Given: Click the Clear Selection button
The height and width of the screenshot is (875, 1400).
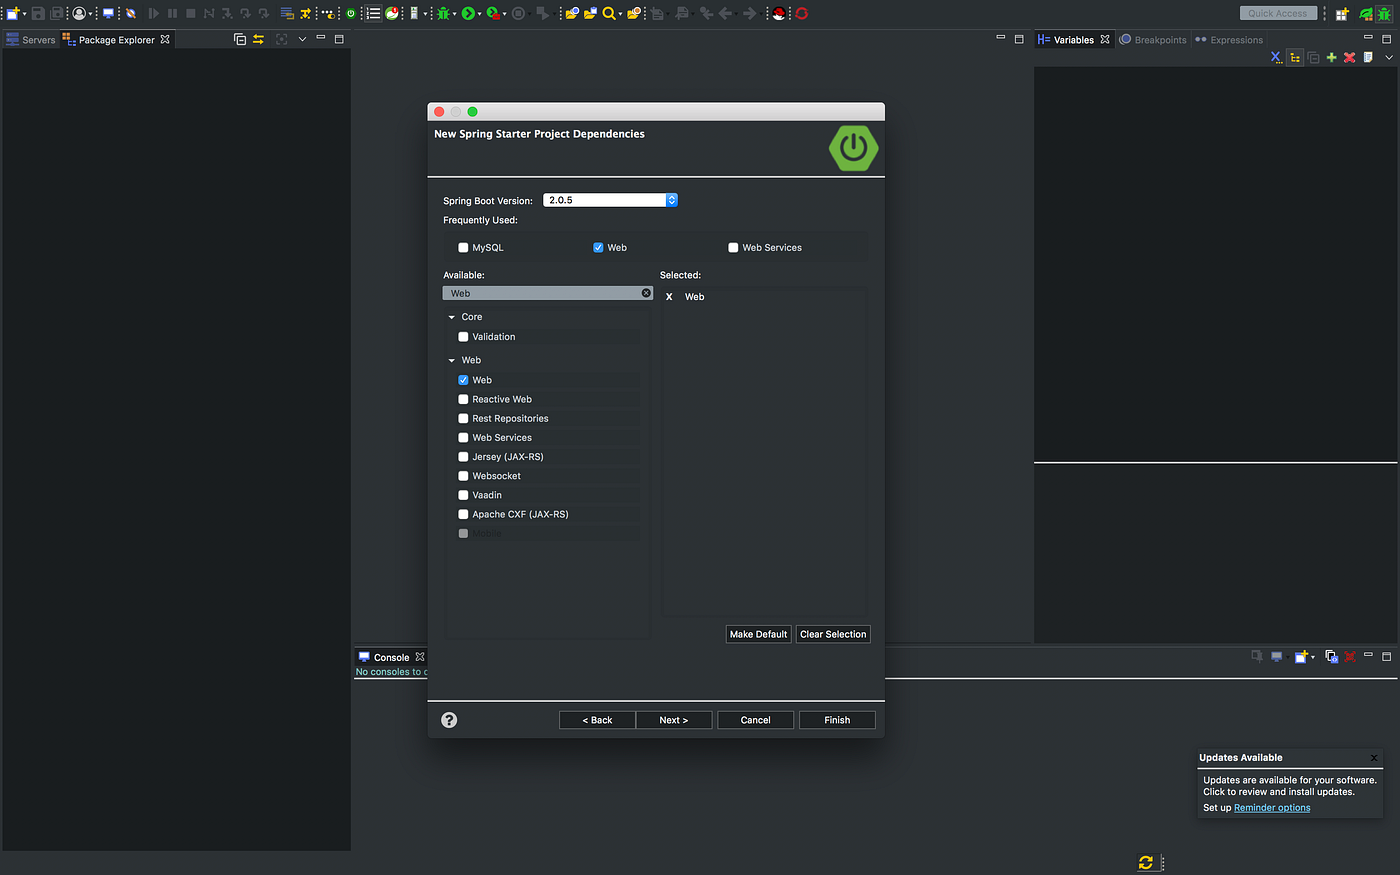Looking at the screenshot, I should pos(833,634).
